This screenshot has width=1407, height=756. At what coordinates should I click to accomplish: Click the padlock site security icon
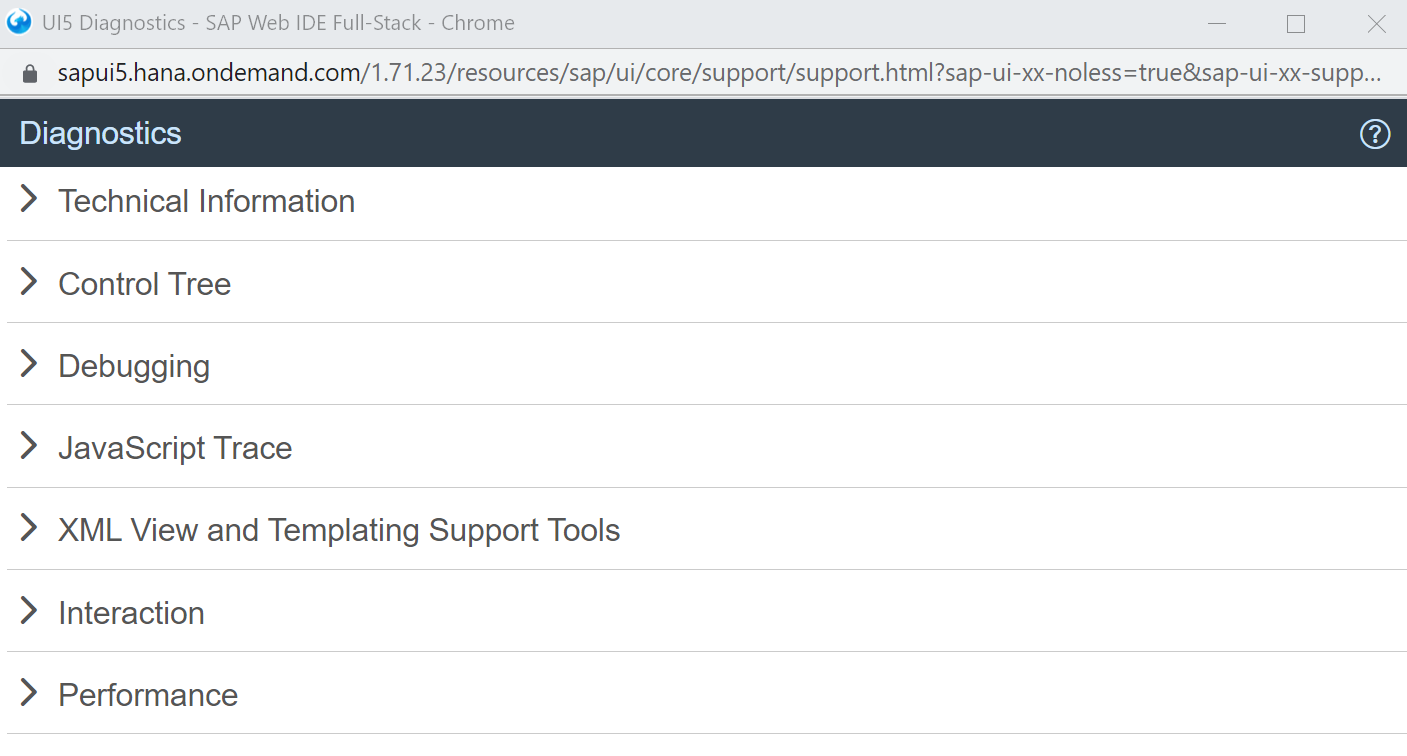coord(29,74)
